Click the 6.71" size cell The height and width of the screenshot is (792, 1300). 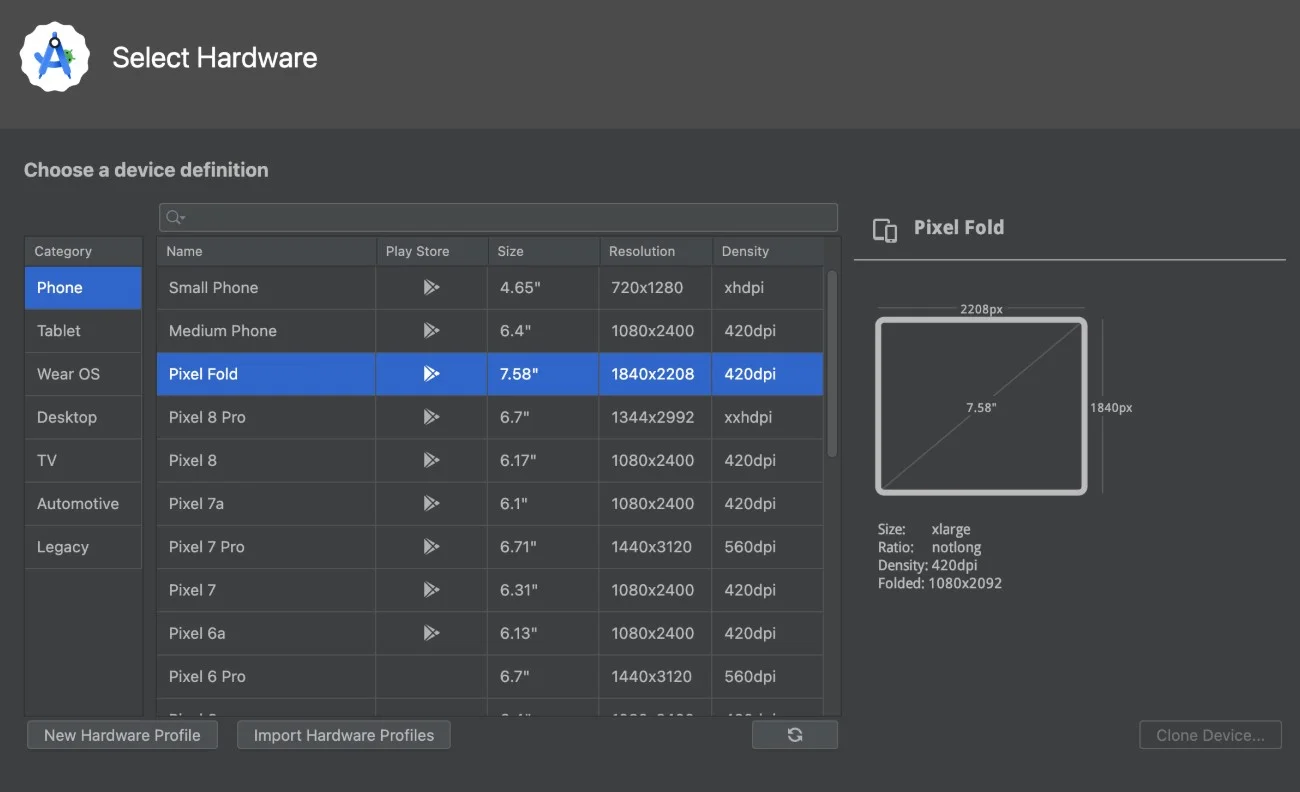(x=544, y=546)
